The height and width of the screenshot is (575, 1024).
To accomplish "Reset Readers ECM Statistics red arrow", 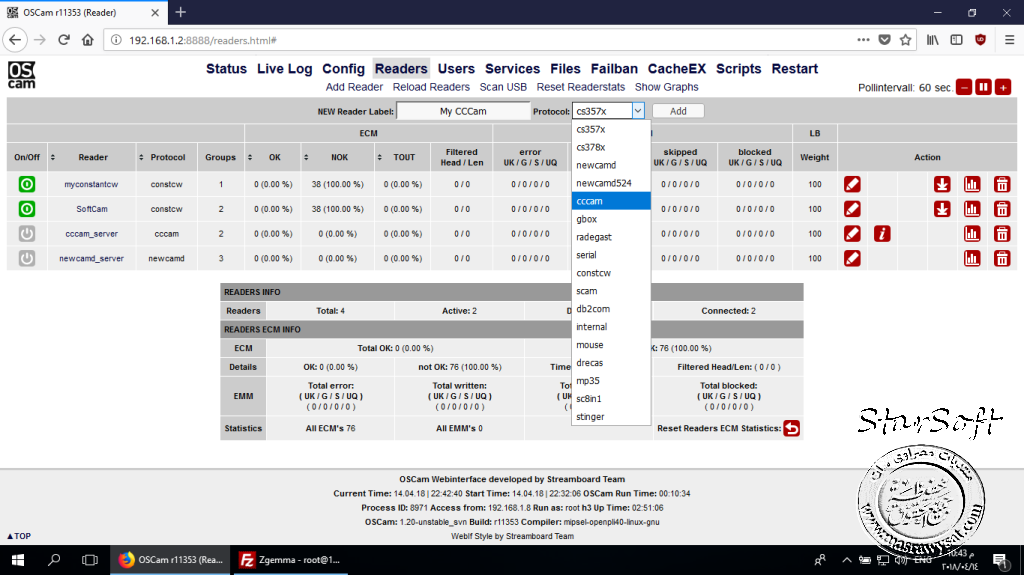I will click(792, 429).
